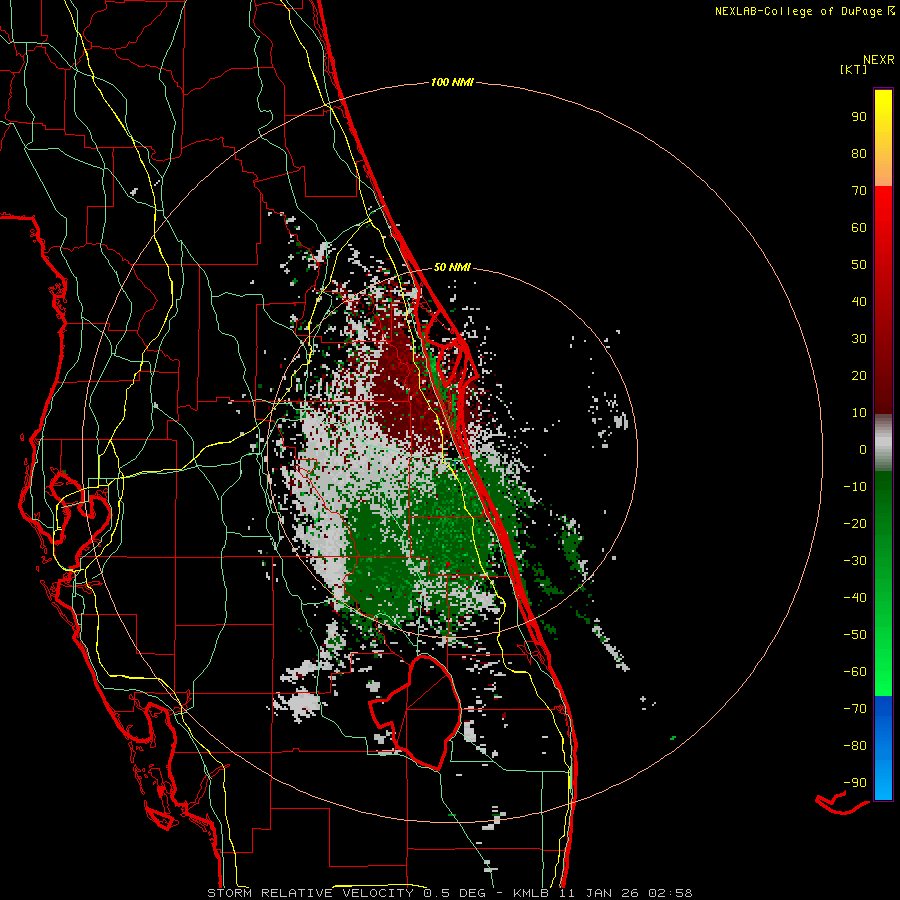
Task: Click the NEXR label above the legend
Action: pos(879,60)
